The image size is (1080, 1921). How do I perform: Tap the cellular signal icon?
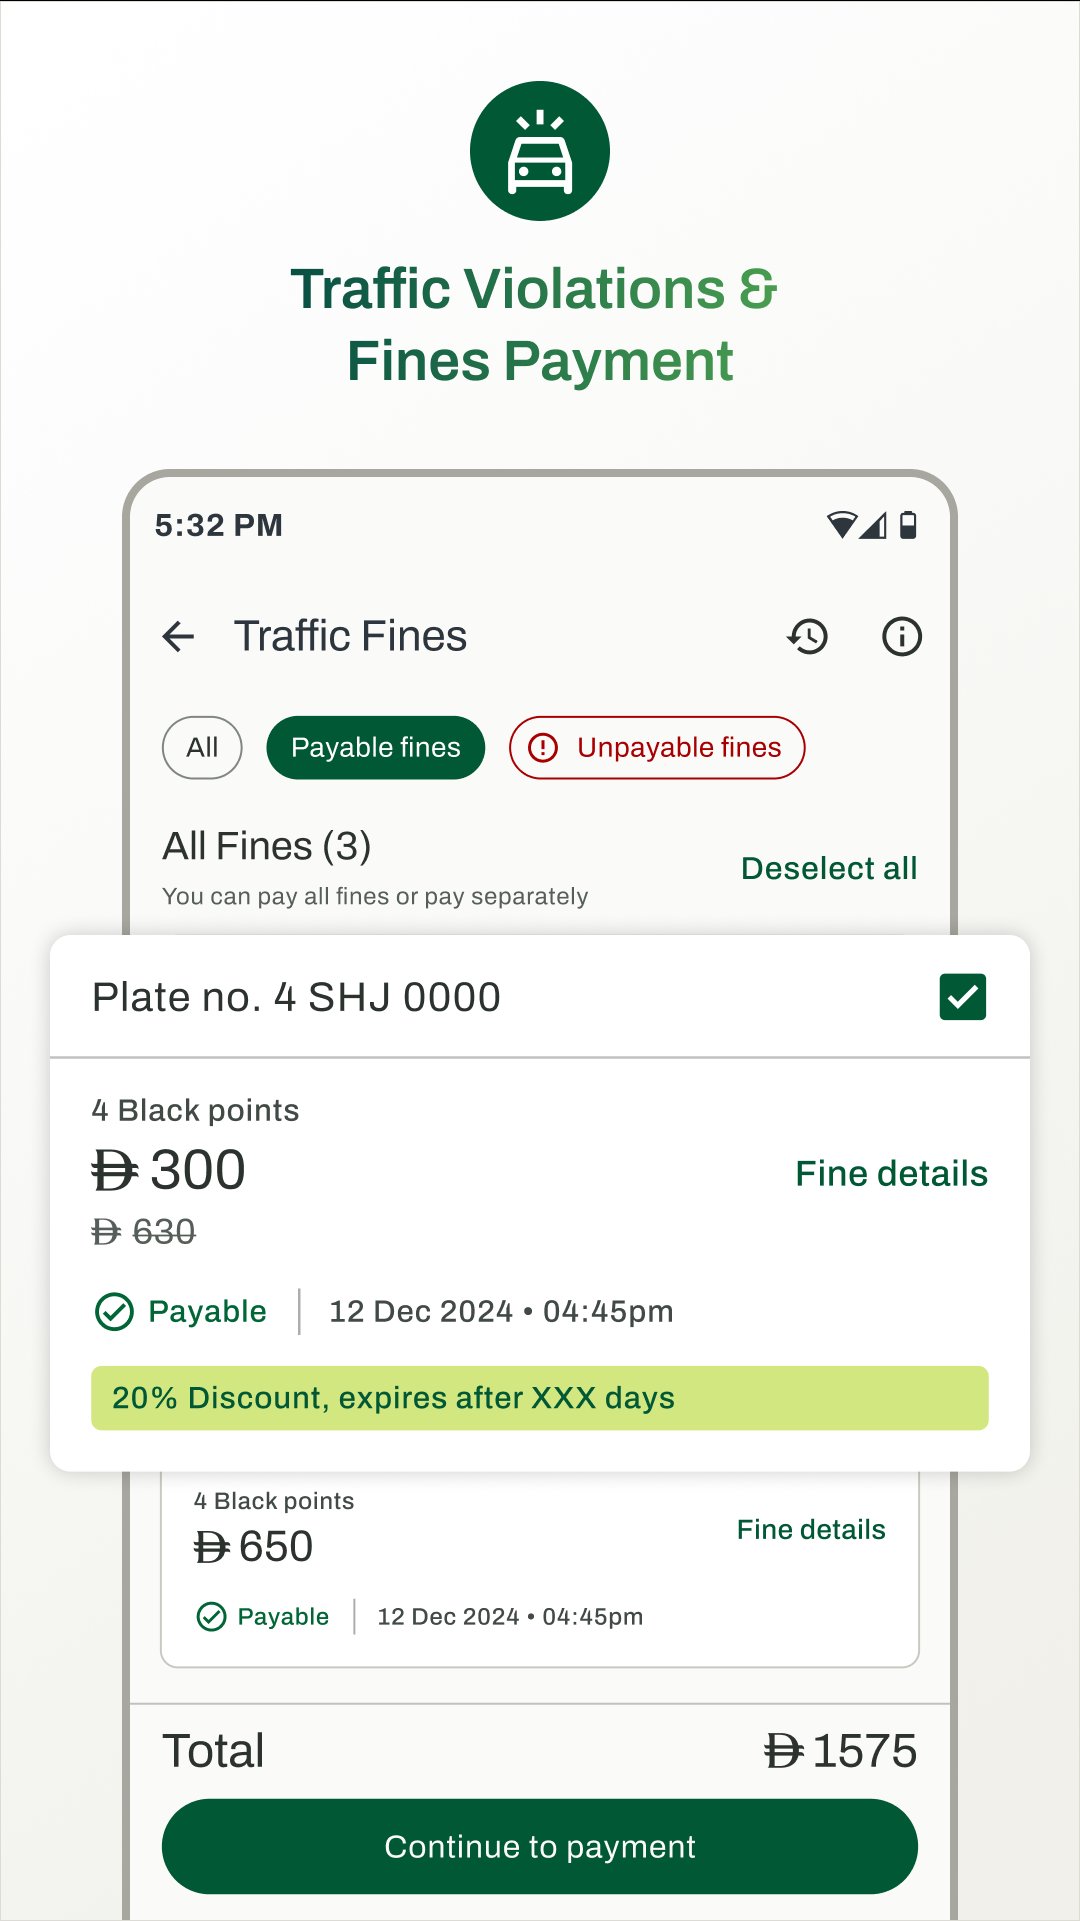(874, 525)
